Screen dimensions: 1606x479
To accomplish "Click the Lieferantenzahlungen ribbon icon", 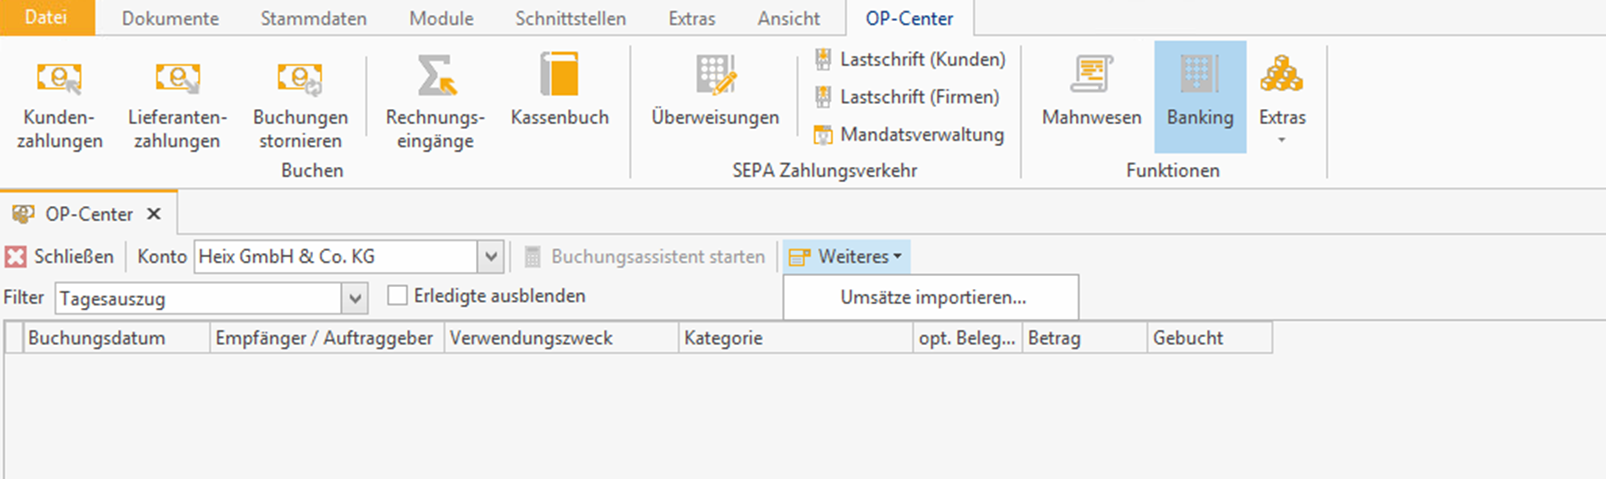I will [177, 80].
